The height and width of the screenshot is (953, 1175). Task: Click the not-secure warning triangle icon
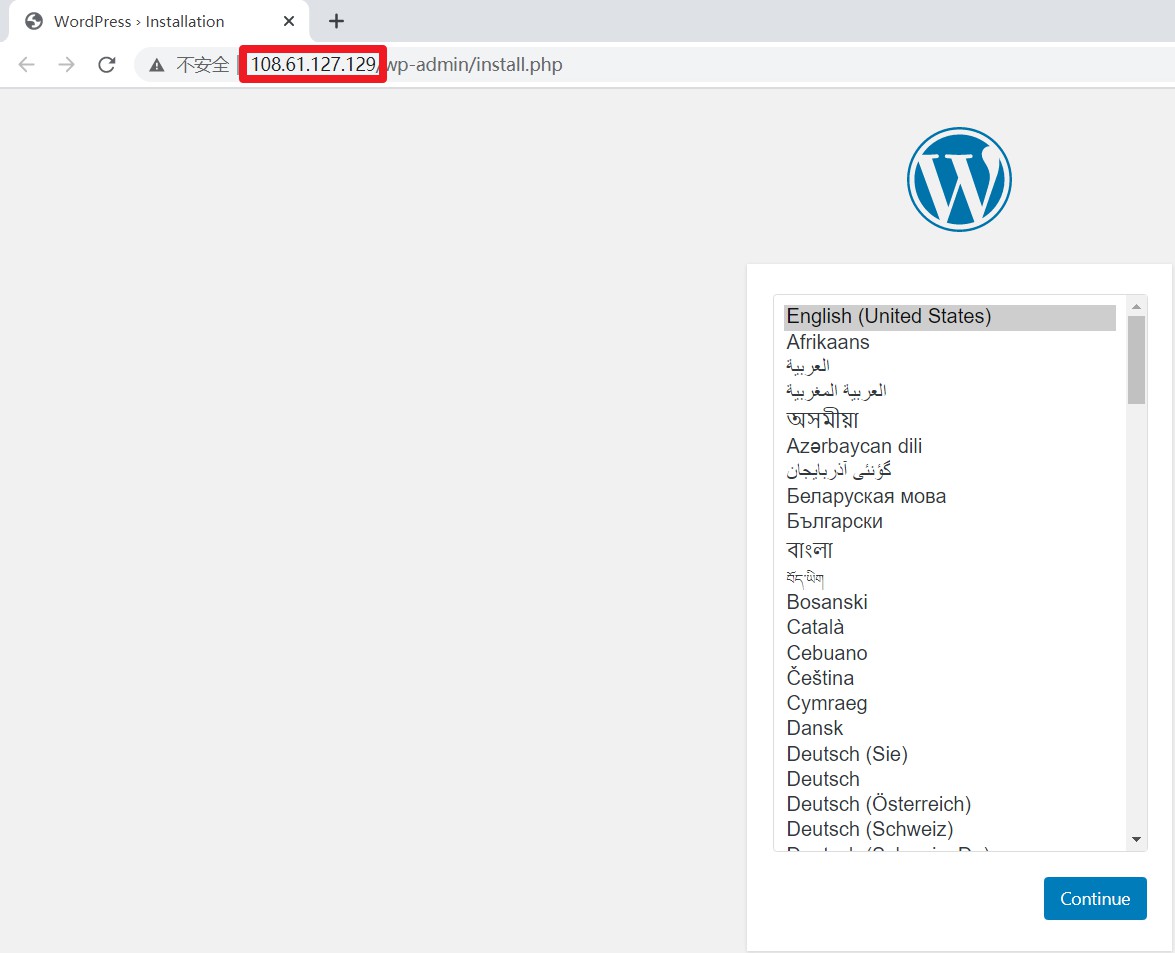[x=157, y=65]
